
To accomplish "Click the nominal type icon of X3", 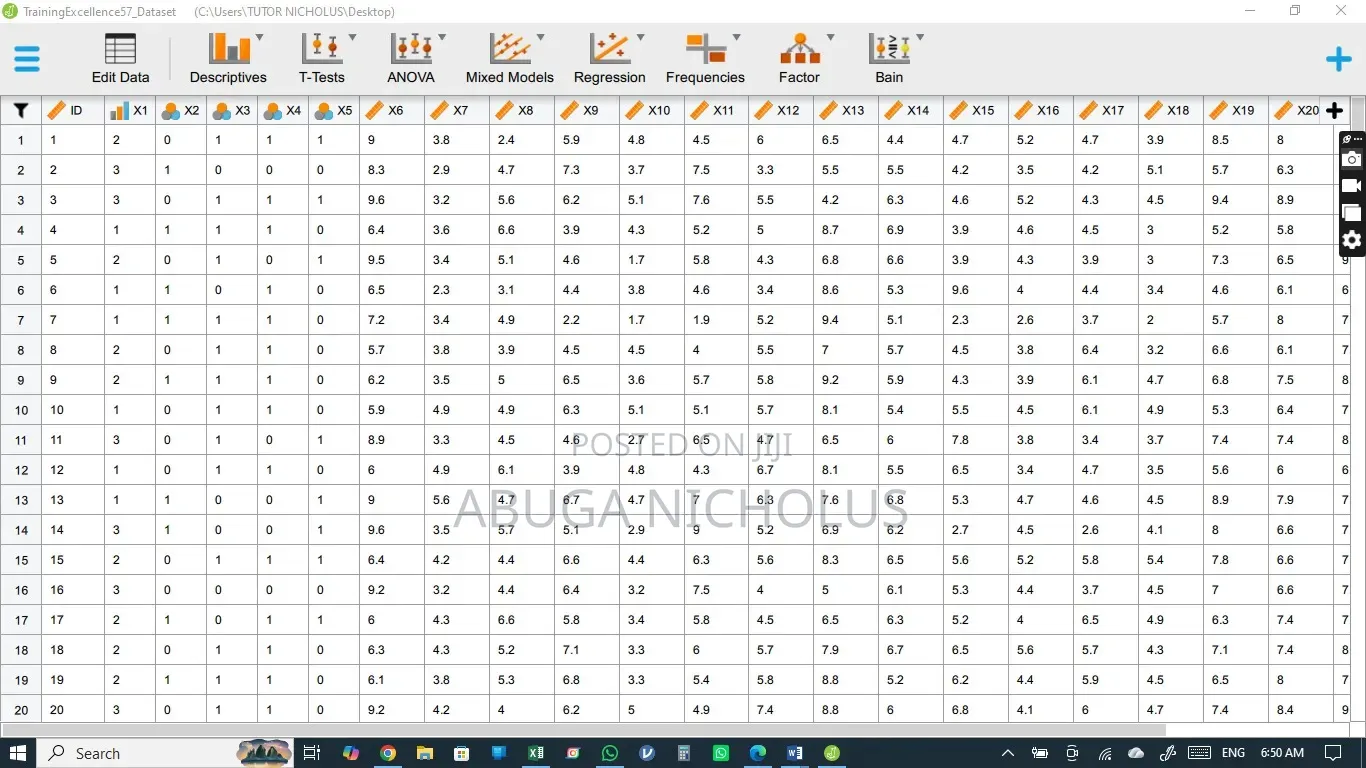I will click(221, 111).
